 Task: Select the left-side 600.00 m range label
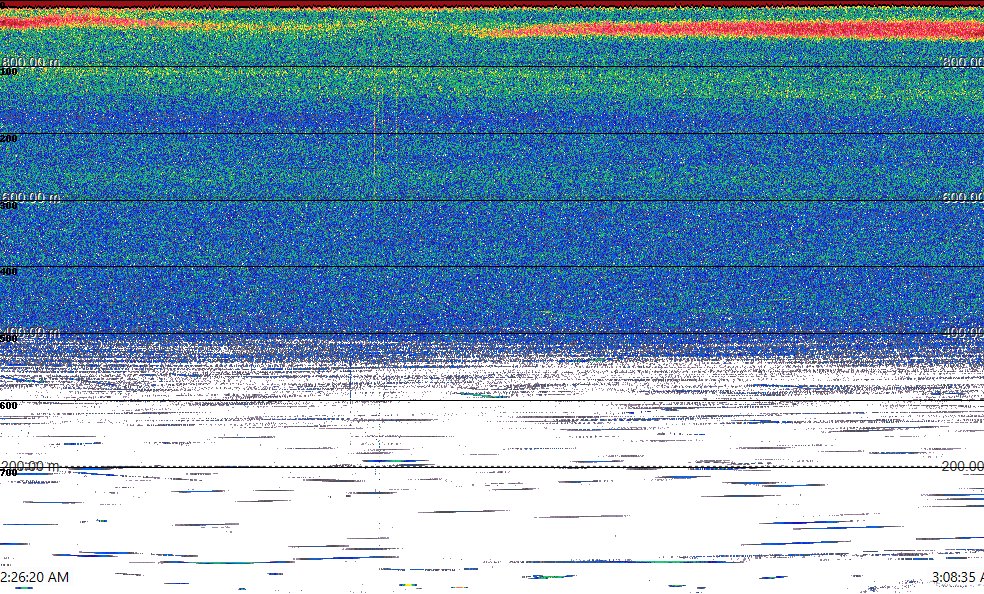tap(31, 197)
